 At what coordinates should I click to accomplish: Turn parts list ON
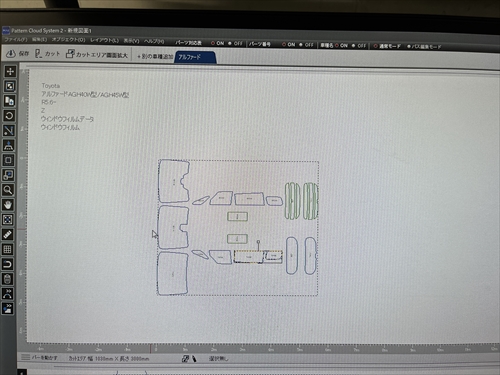point(217,43)
